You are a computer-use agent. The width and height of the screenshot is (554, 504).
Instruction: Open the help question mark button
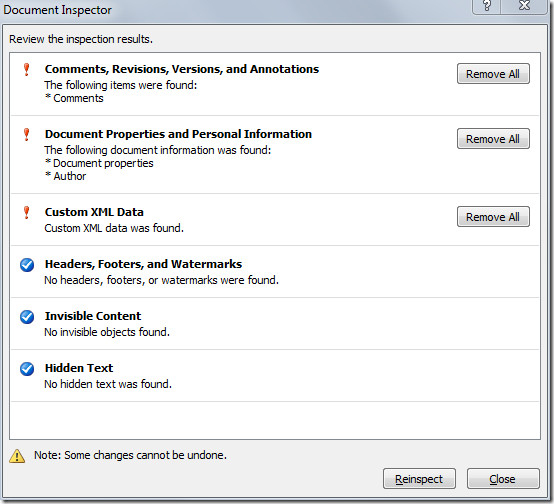487,6
